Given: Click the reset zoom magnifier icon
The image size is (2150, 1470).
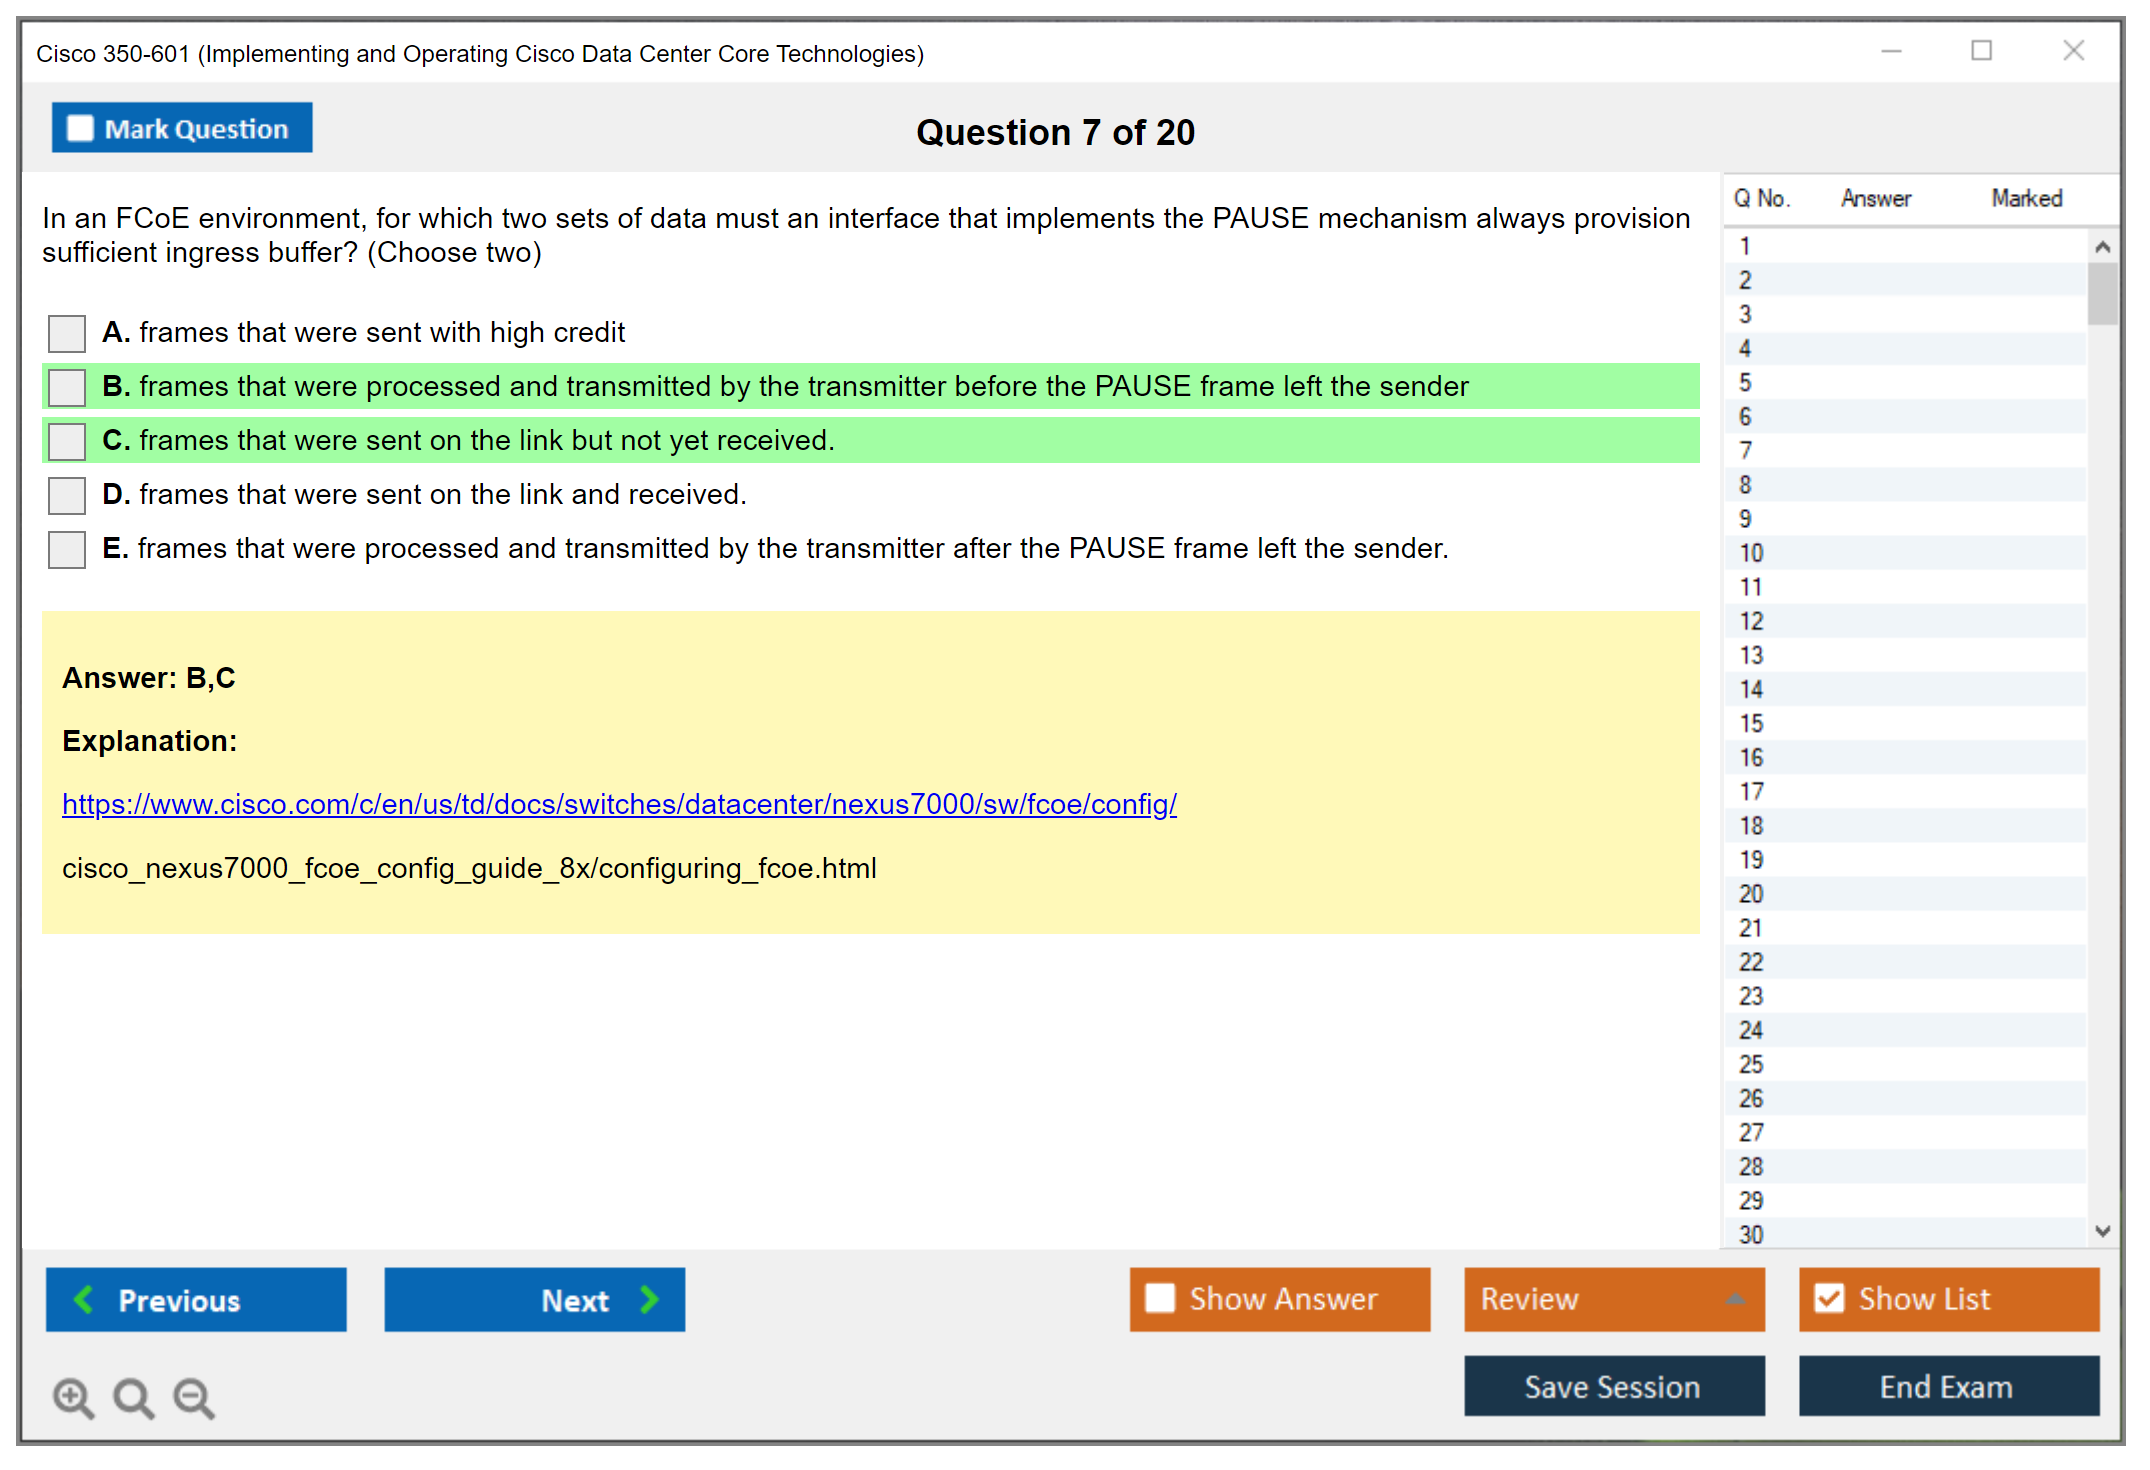Looking at the screenshot, I should [133, 1397].
